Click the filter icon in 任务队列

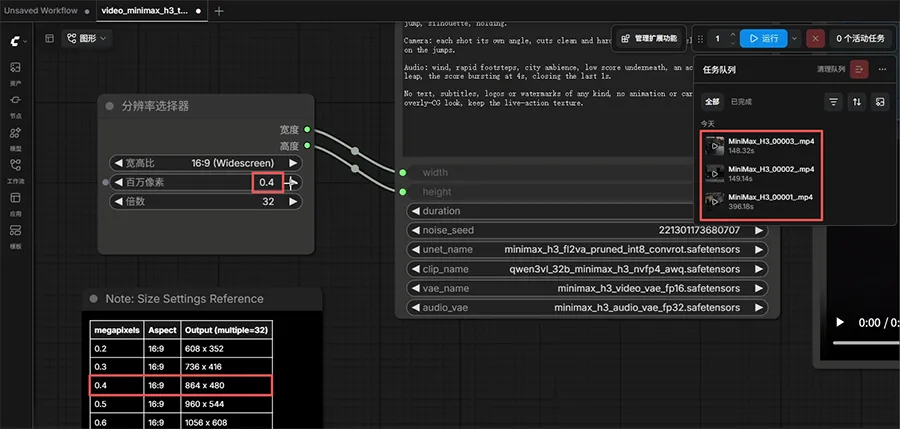pyautogui.click(x=833, y=102)
